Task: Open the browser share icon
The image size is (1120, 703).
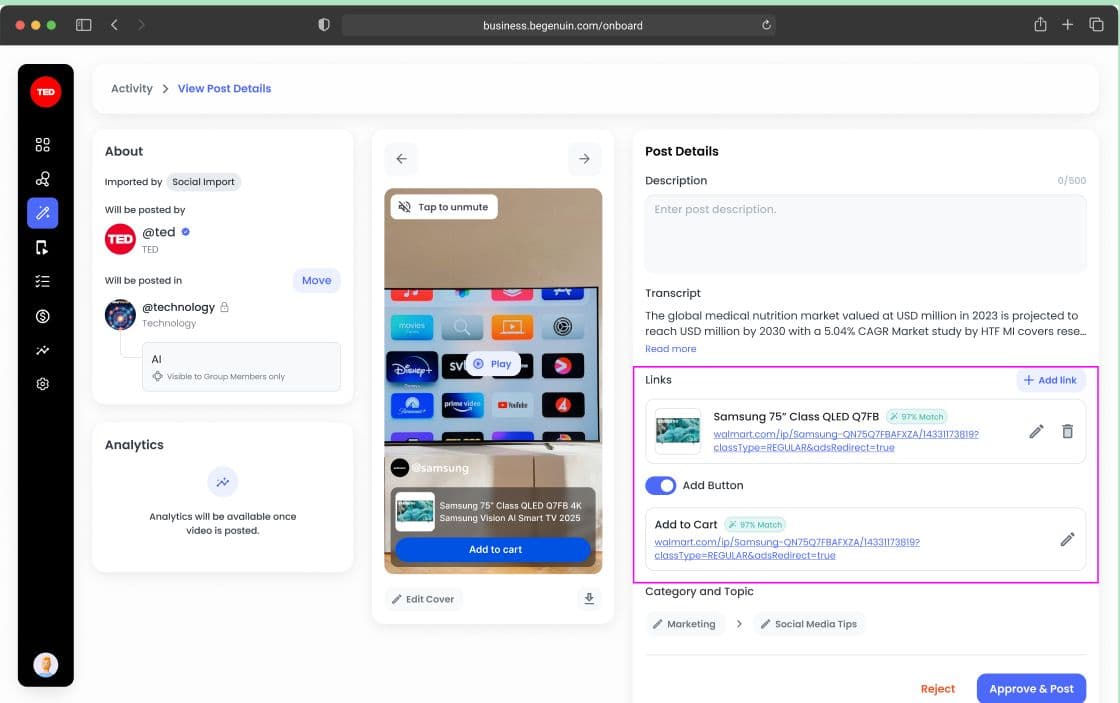Action: (x=1040, y=24)
